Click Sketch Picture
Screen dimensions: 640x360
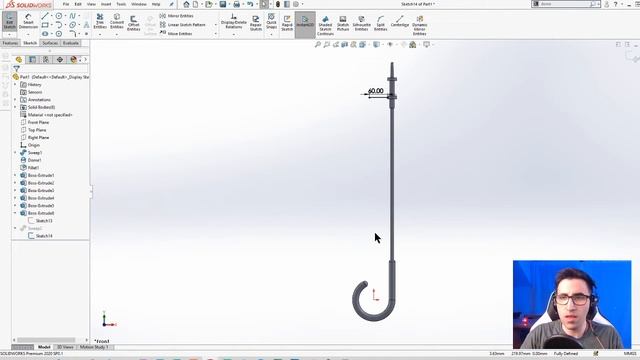click(x=343, y=24)
